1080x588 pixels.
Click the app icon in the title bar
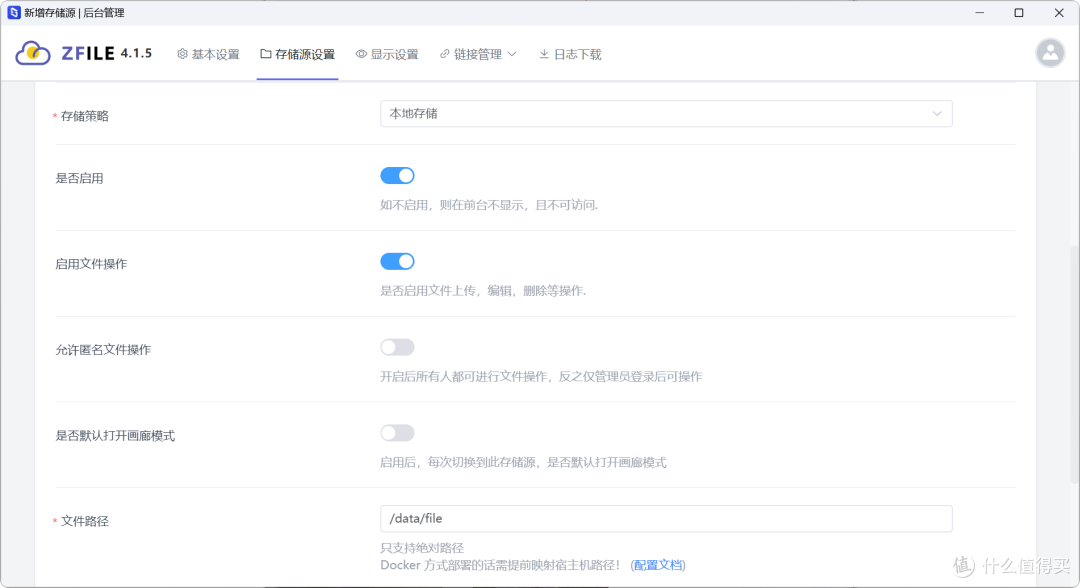pyautogui.click(x=14, y=13)
